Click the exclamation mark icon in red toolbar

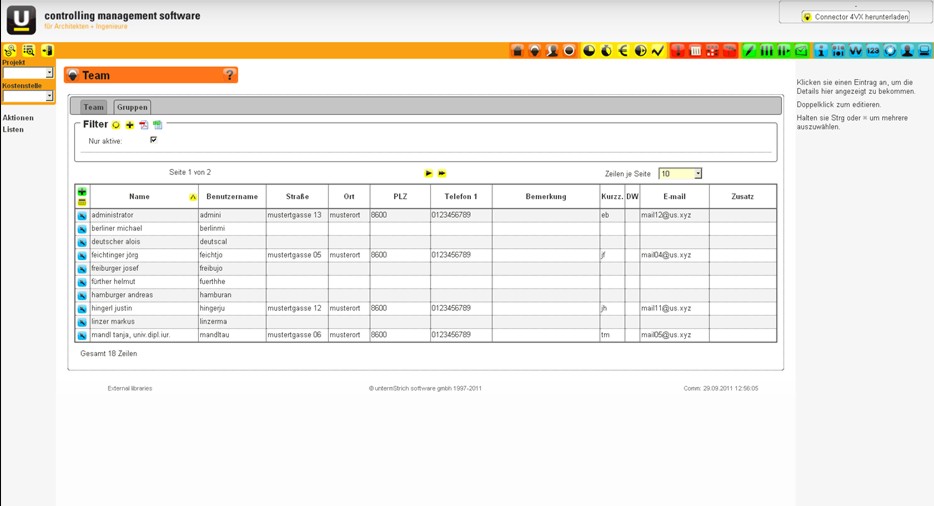678,51
